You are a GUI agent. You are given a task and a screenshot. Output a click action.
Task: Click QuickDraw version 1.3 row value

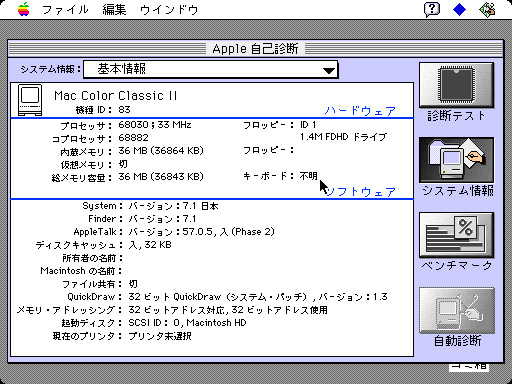258,297
